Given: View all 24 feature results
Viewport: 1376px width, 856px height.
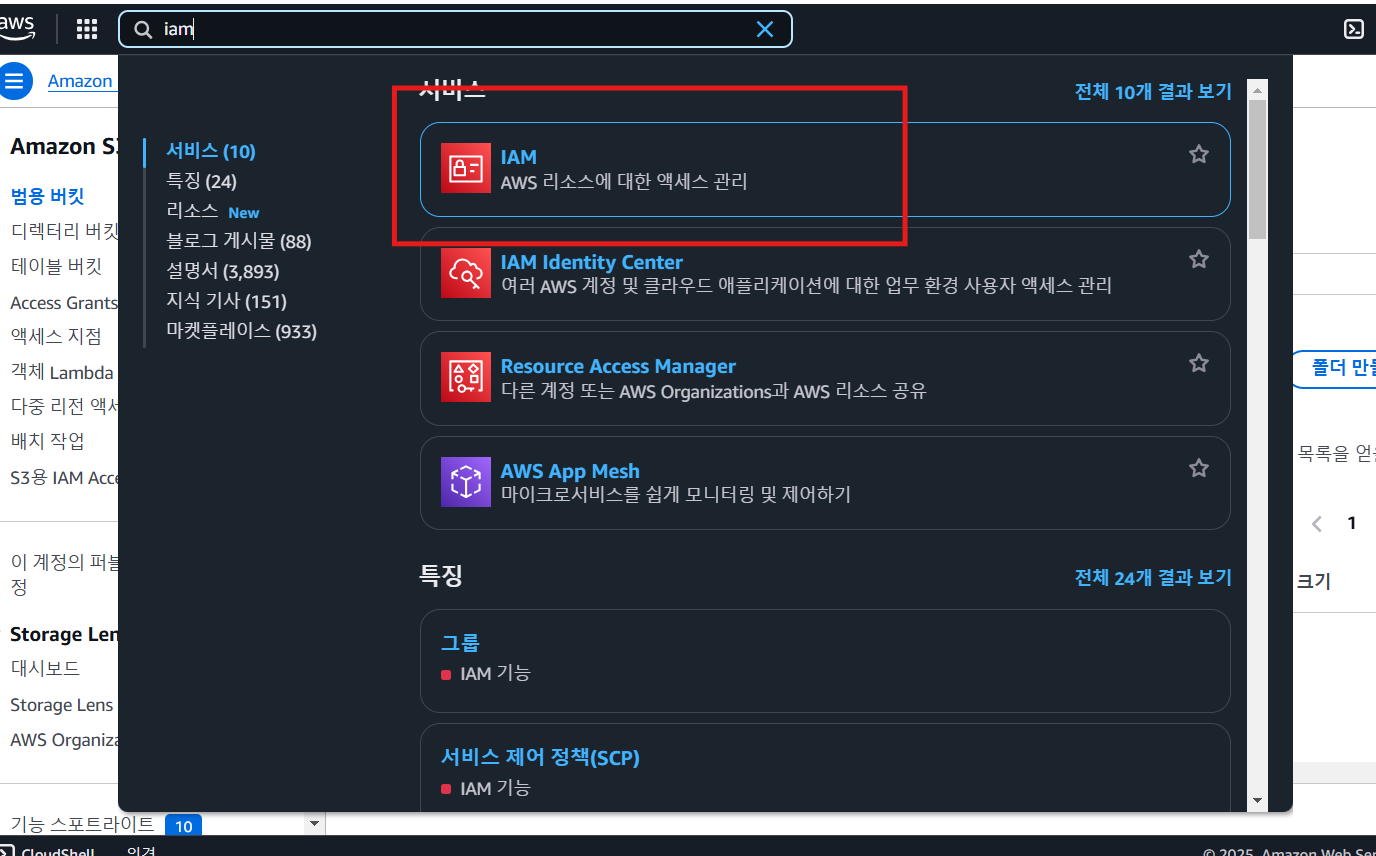Looking at the screenshot, I should [x=1153, y=577].
